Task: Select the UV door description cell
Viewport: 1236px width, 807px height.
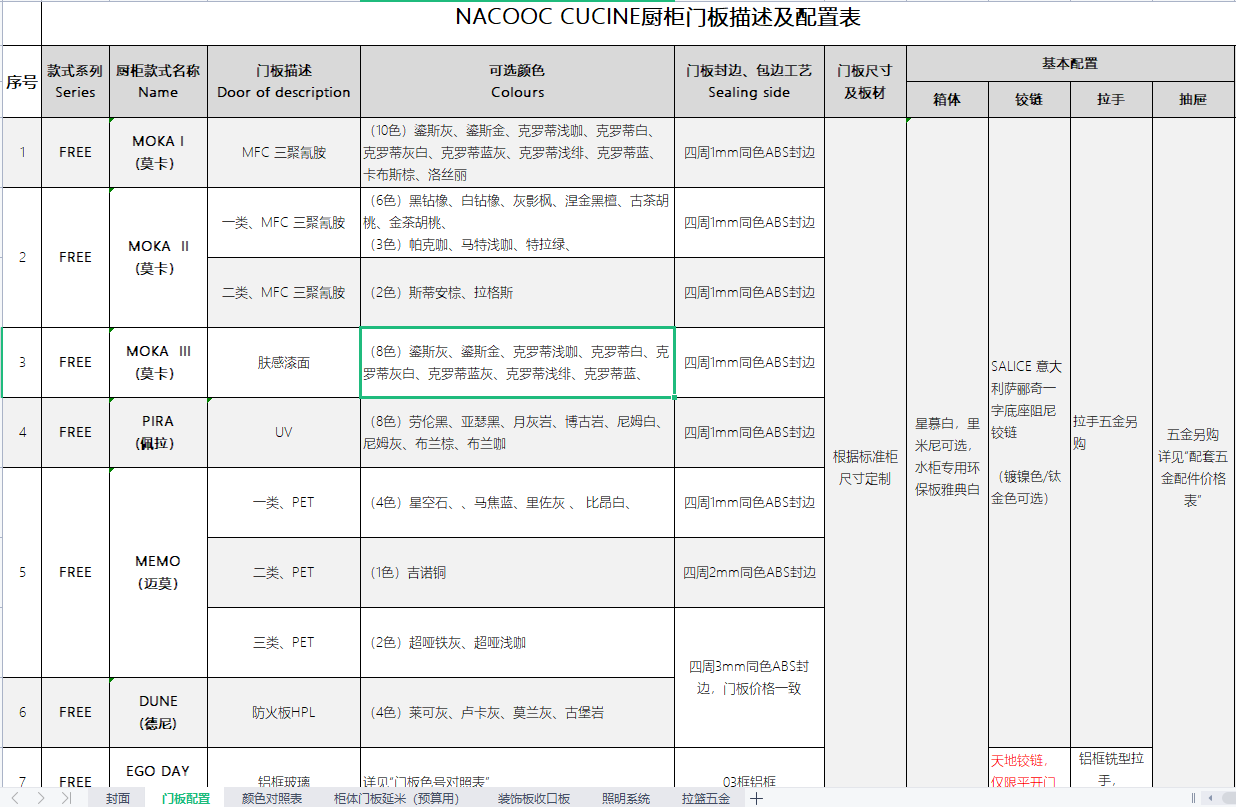Action: click(284, 432)
